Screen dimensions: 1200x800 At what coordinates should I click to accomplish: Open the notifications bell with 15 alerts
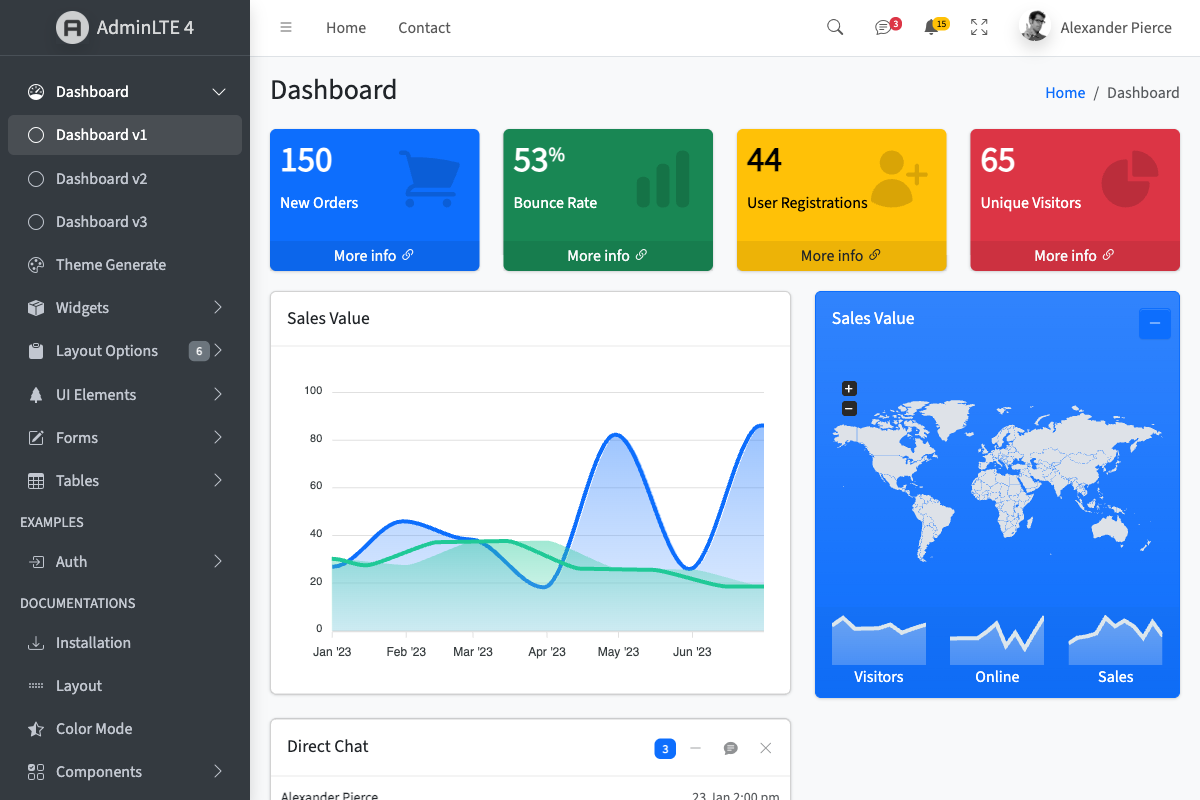pos(931,27)
